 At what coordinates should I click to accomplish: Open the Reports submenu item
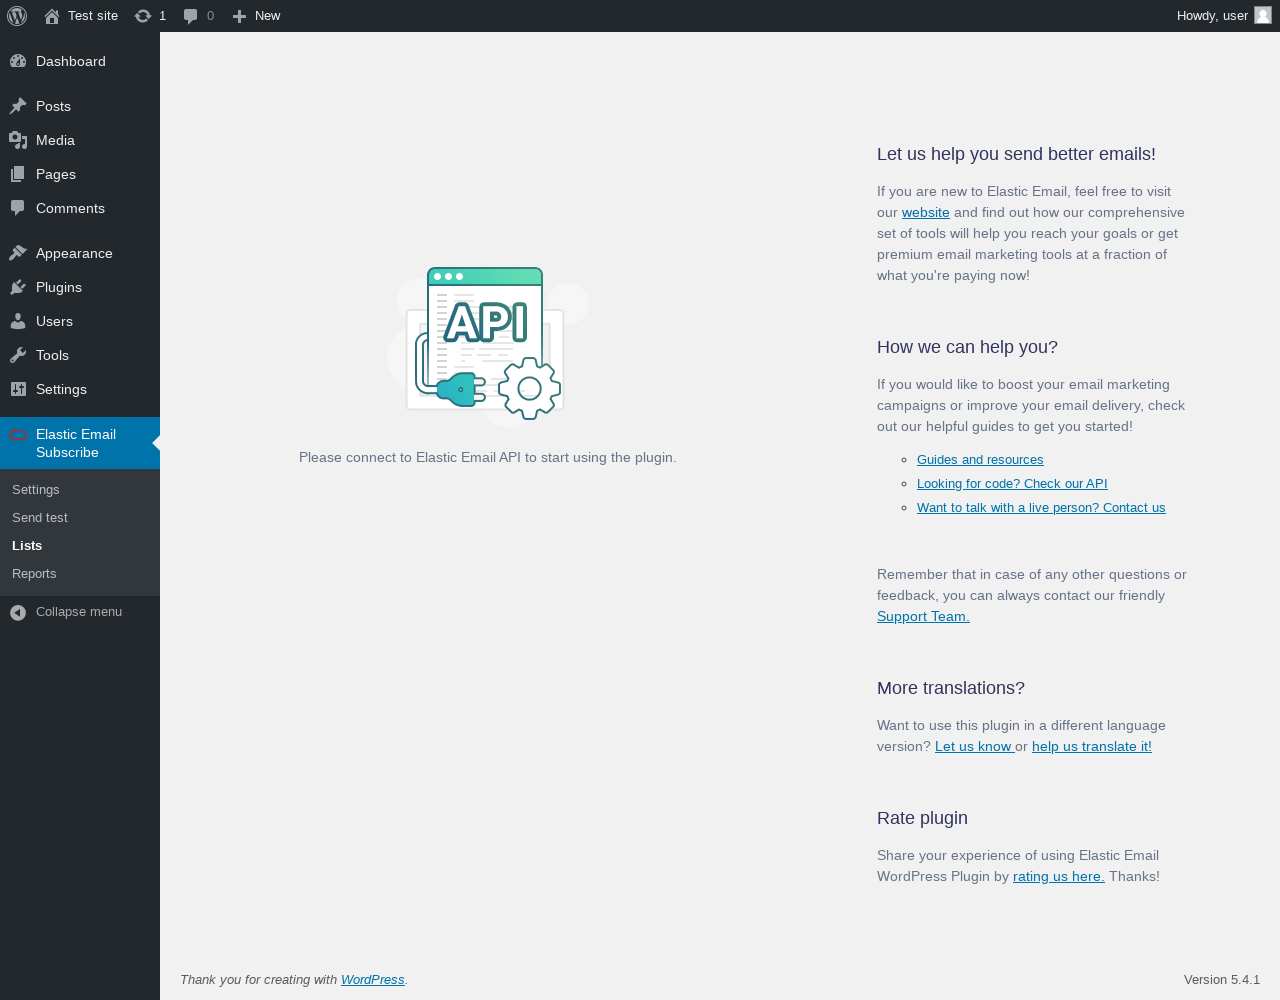click(34, 573)
